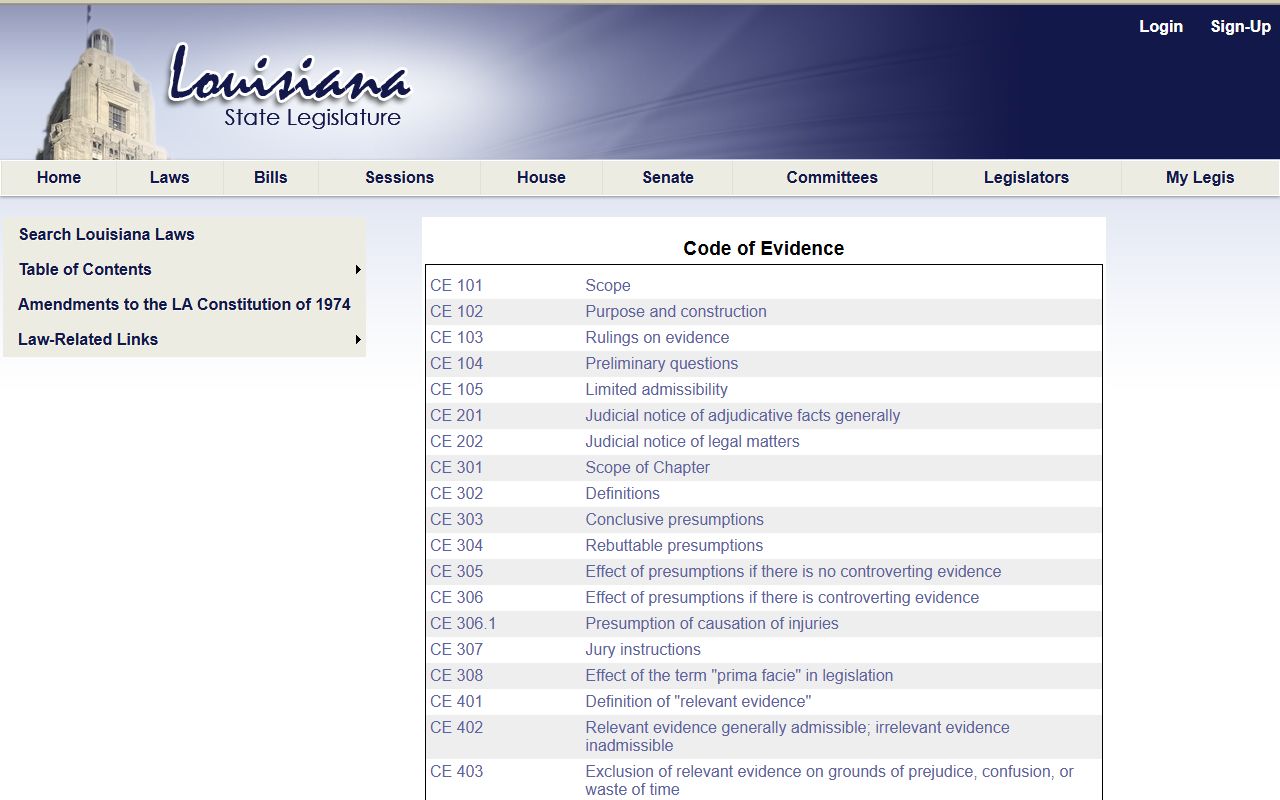Open the Definitions article
1280x800 pixels.
(622, 494)
